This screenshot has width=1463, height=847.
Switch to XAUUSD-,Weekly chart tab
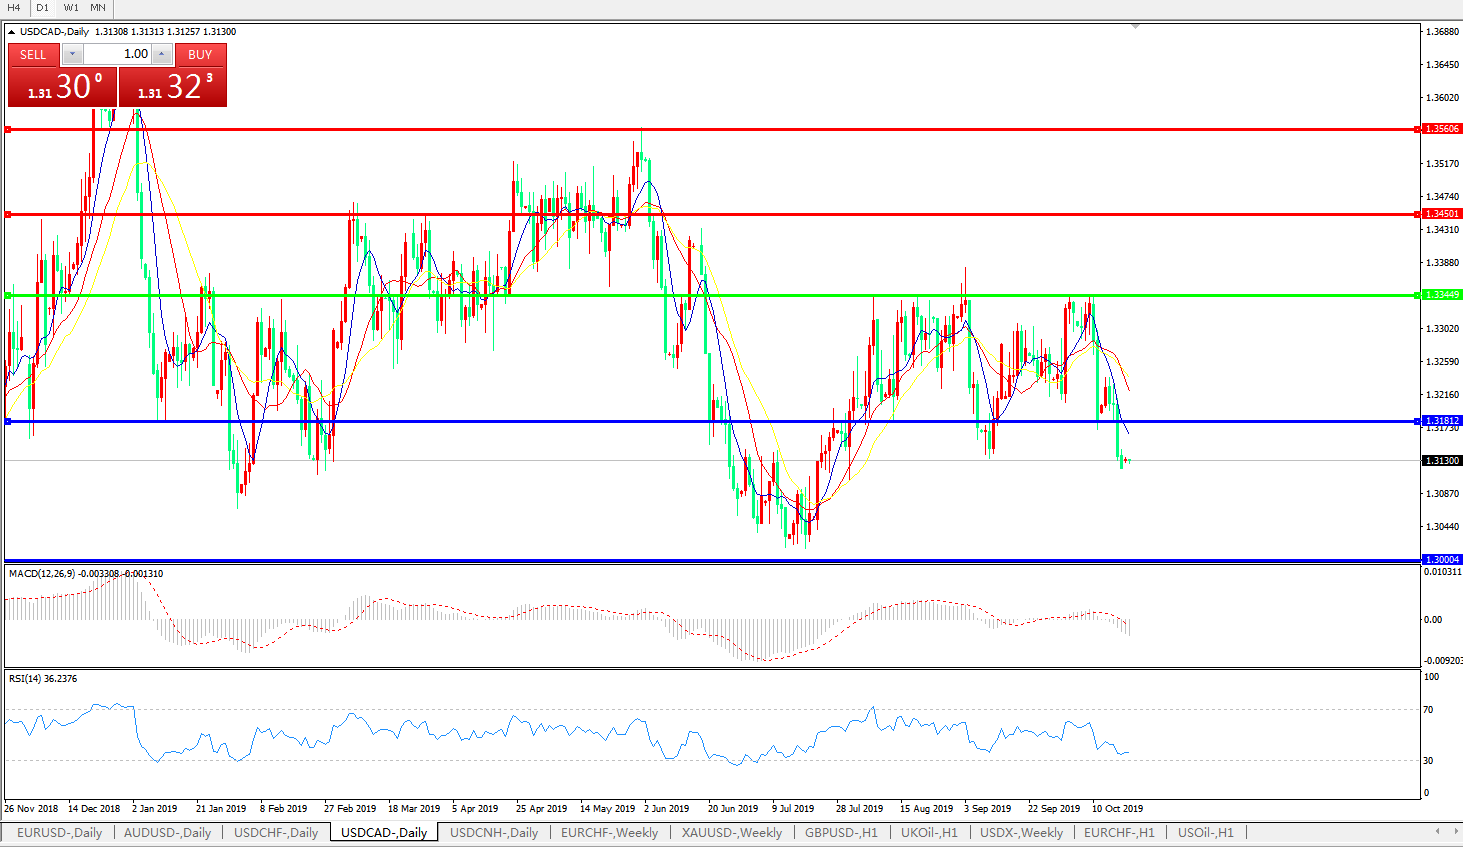click(731, 832)
